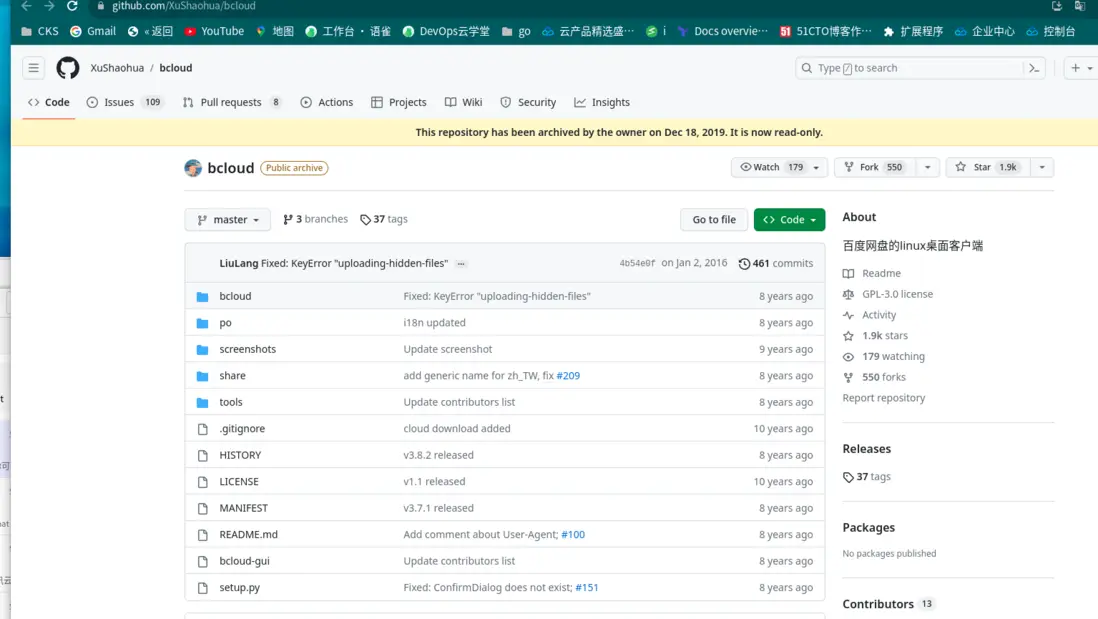
Task: Open the 控制台 bookmark
Action: tap(1051, 31)
